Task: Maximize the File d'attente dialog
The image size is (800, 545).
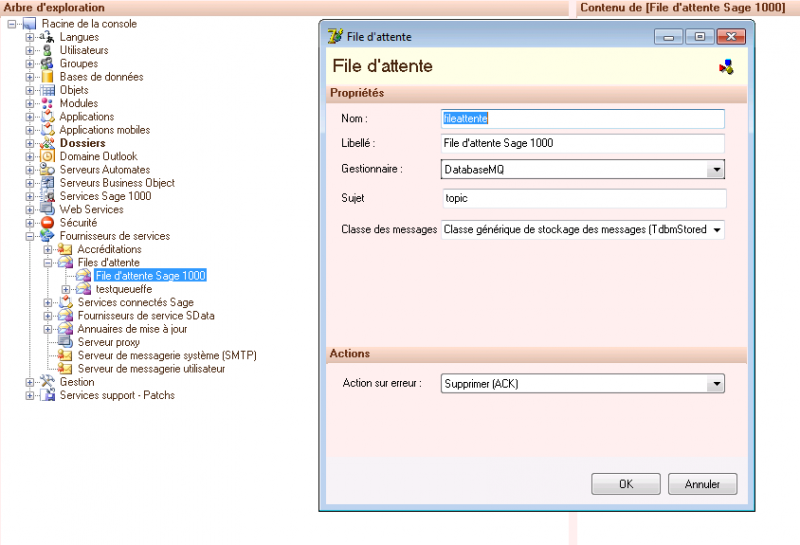Action: (699, 37)
